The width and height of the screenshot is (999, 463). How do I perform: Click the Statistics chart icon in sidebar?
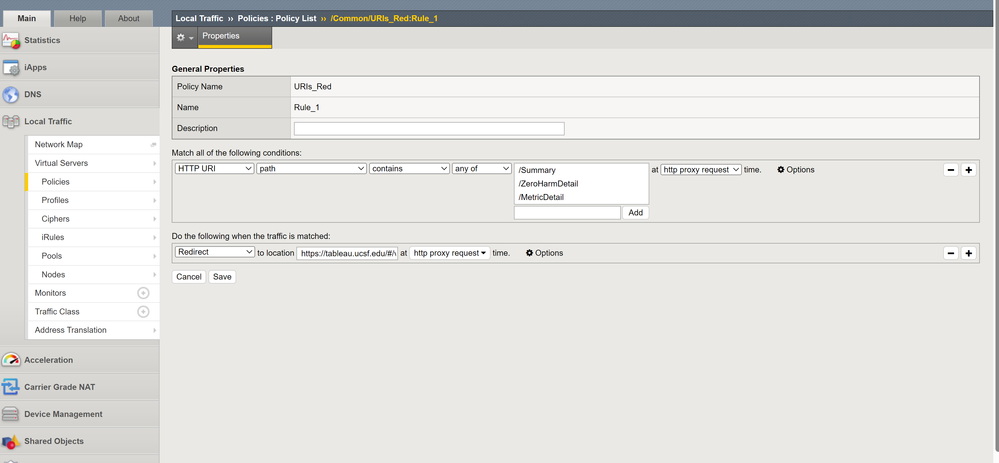click(x=11, y=41)
